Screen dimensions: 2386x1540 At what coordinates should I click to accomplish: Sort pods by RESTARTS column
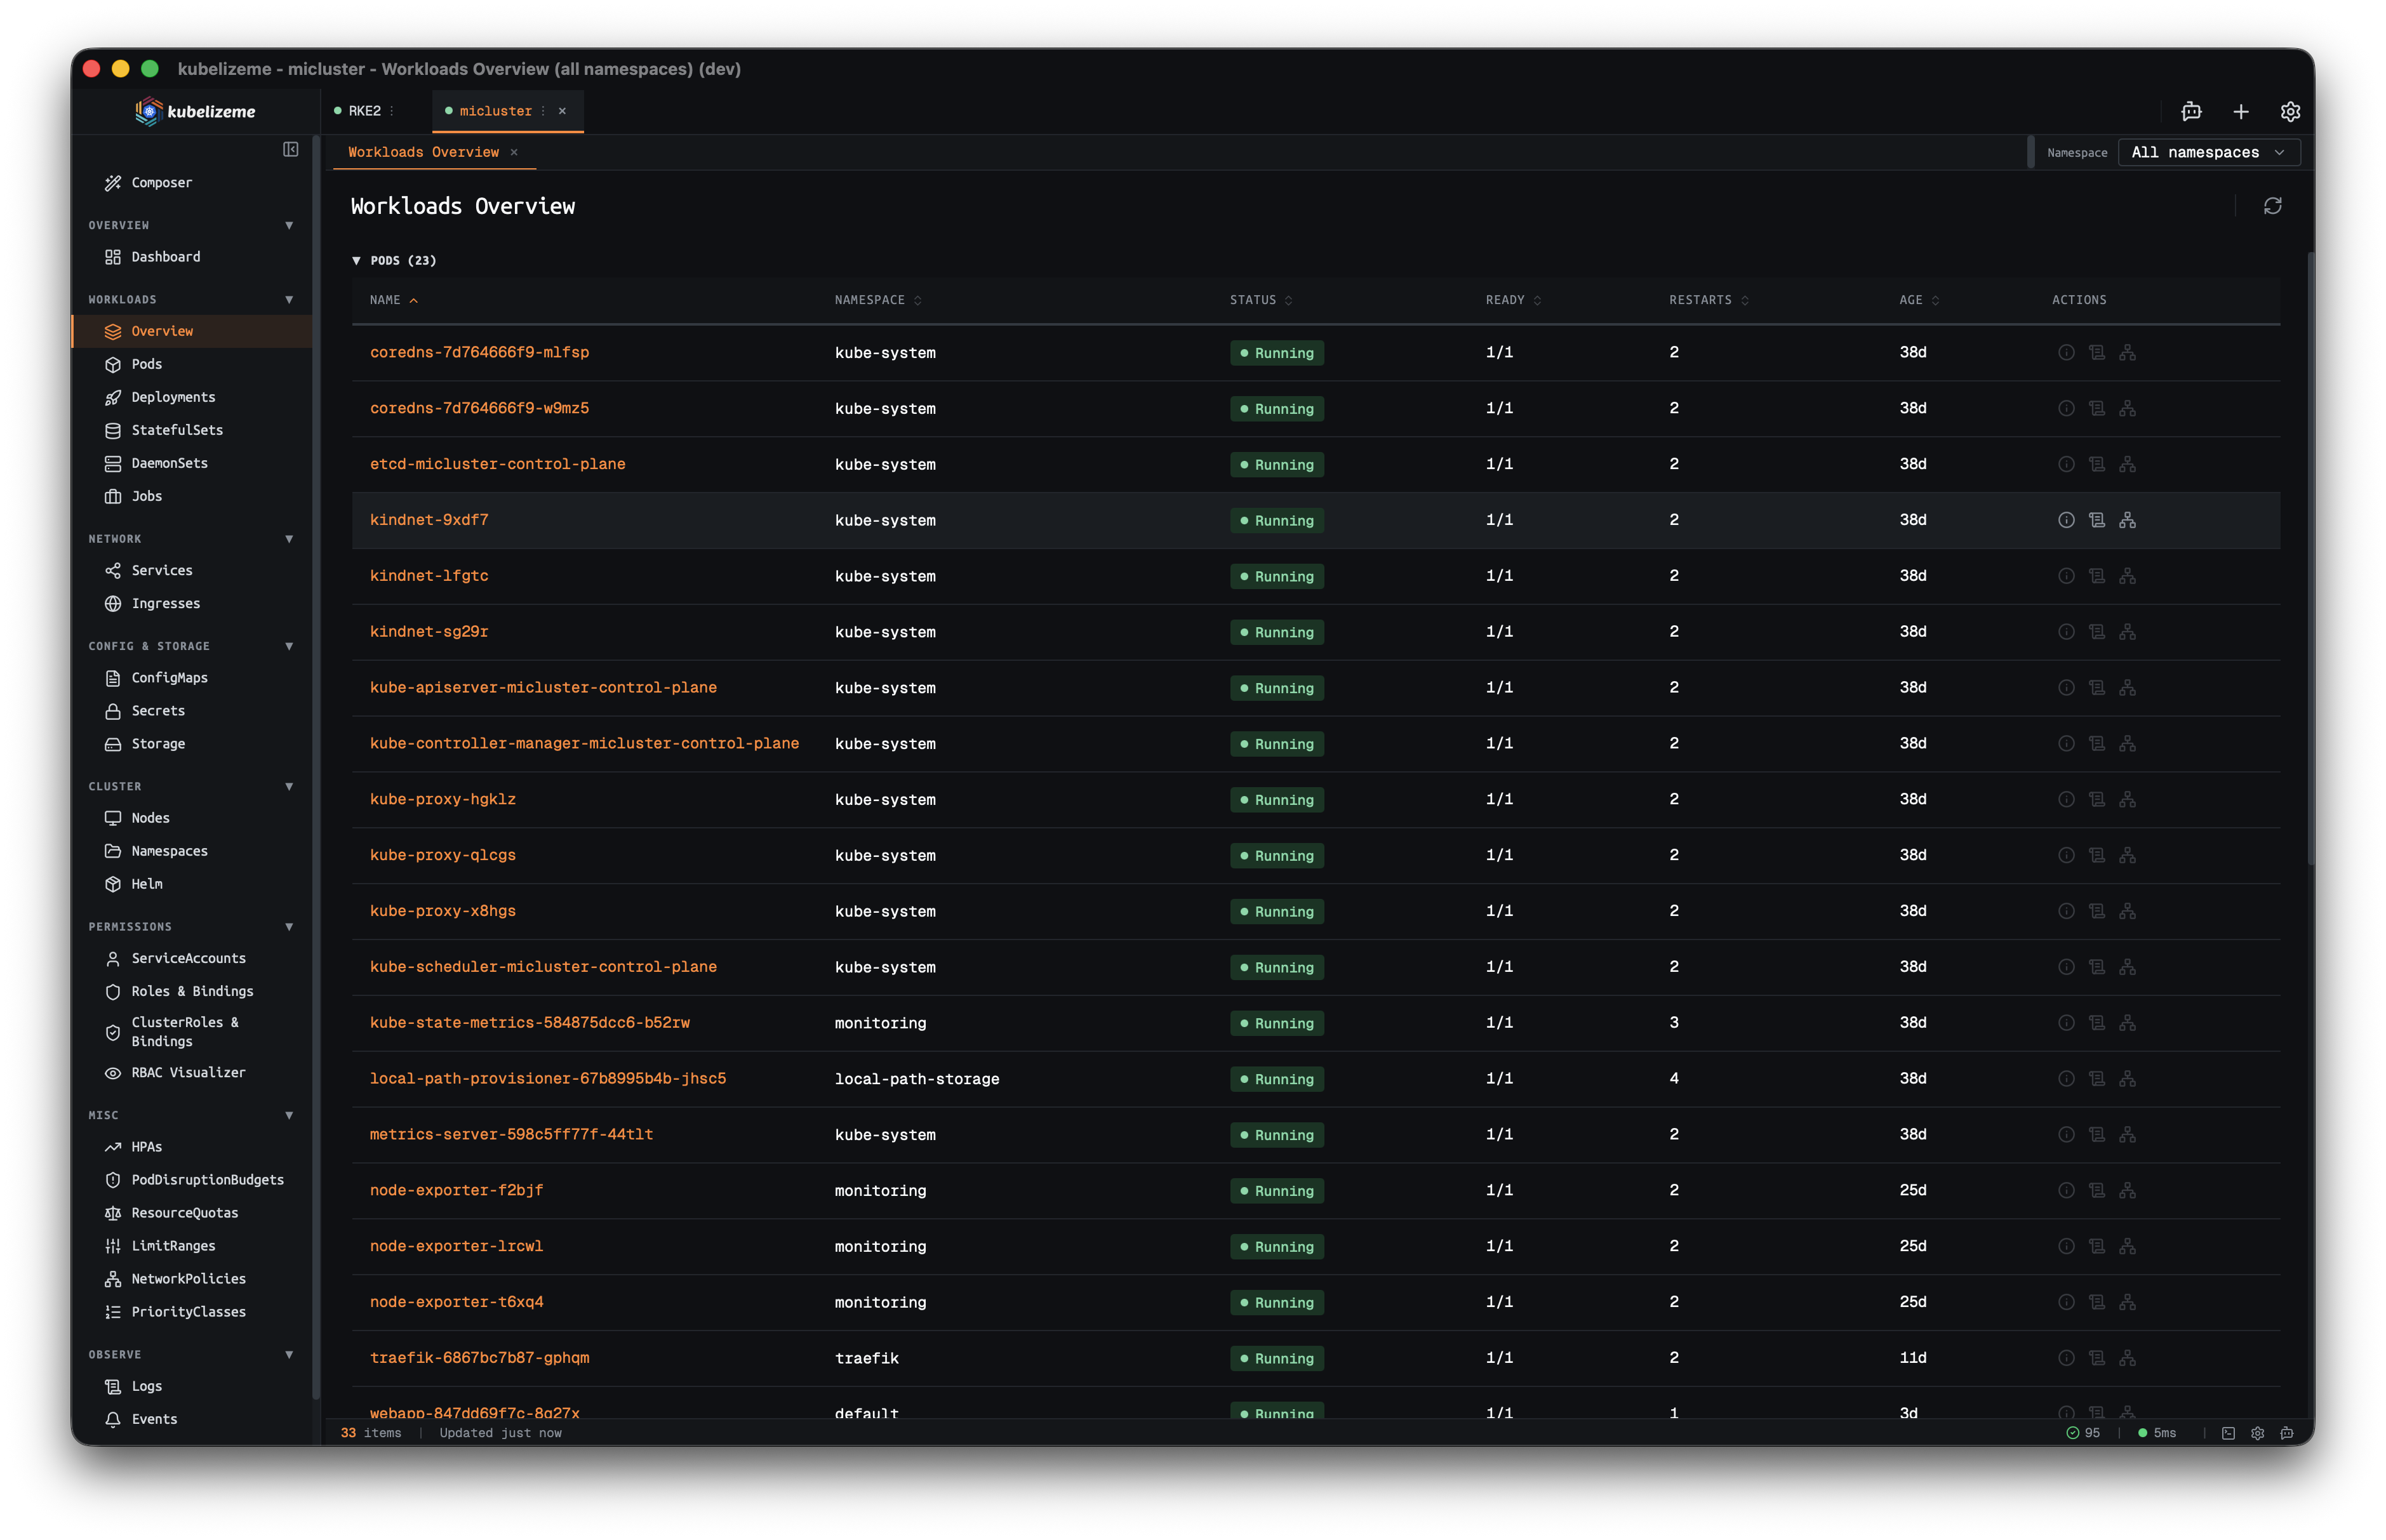[x=1708, y=300]
